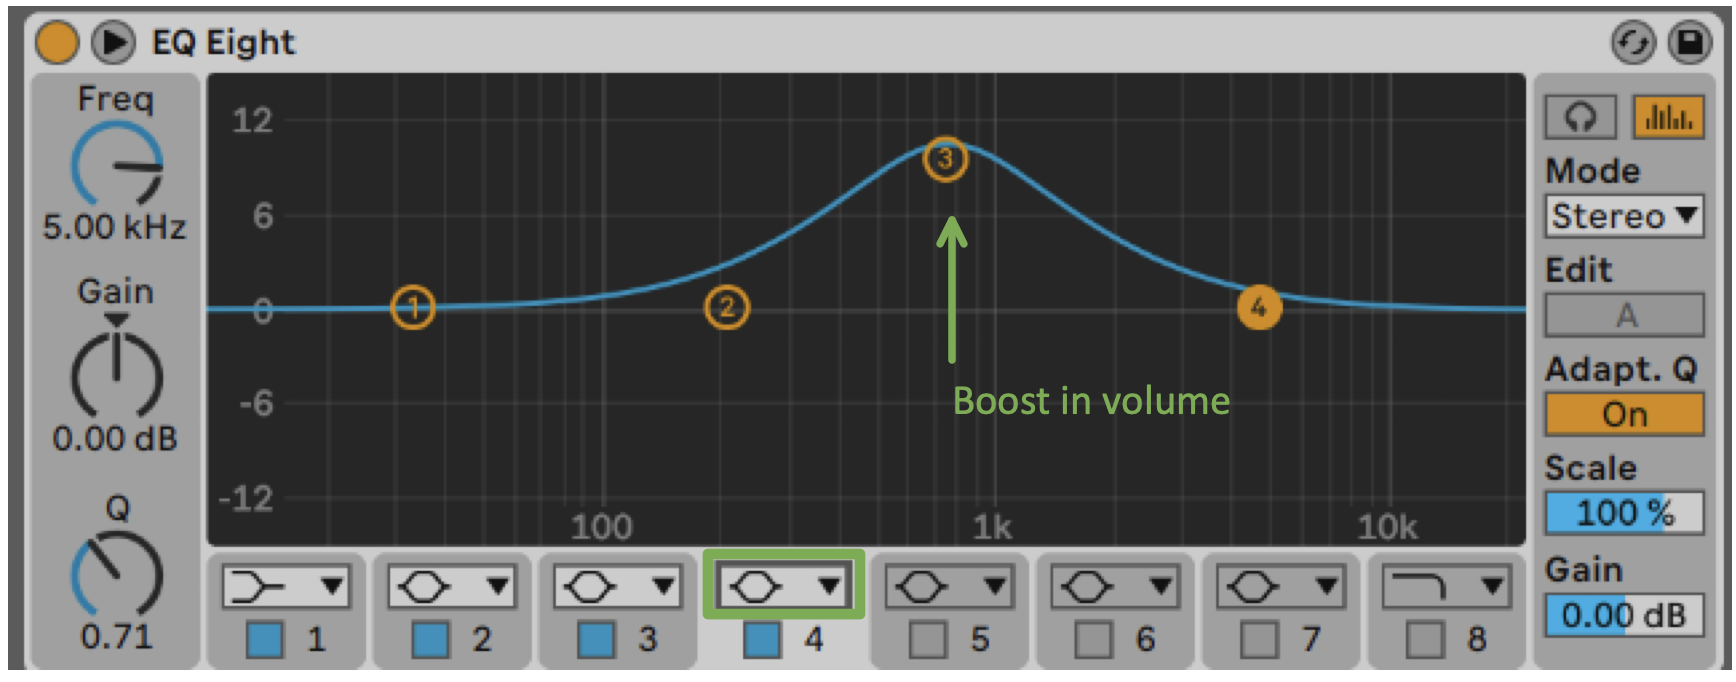Disable band 3 activator square

click(x=597, y=639)
